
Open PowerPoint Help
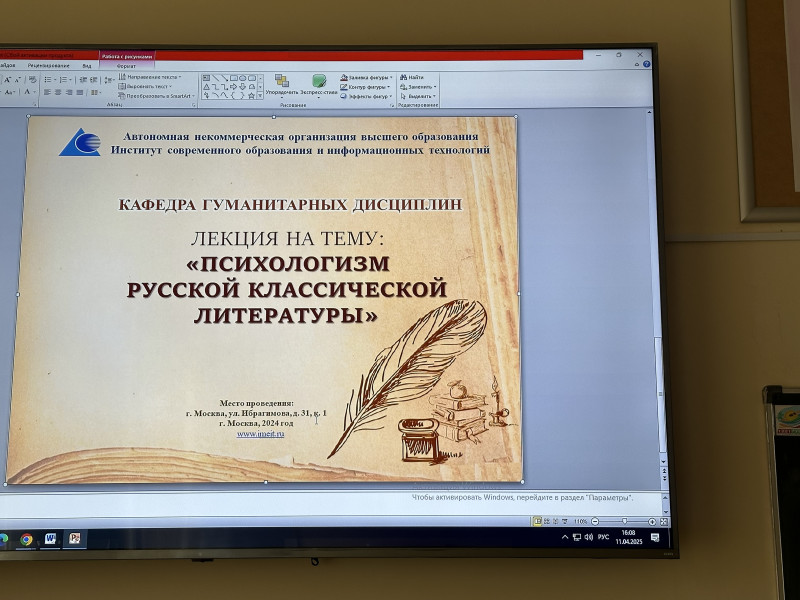click(x=646, y=64)
